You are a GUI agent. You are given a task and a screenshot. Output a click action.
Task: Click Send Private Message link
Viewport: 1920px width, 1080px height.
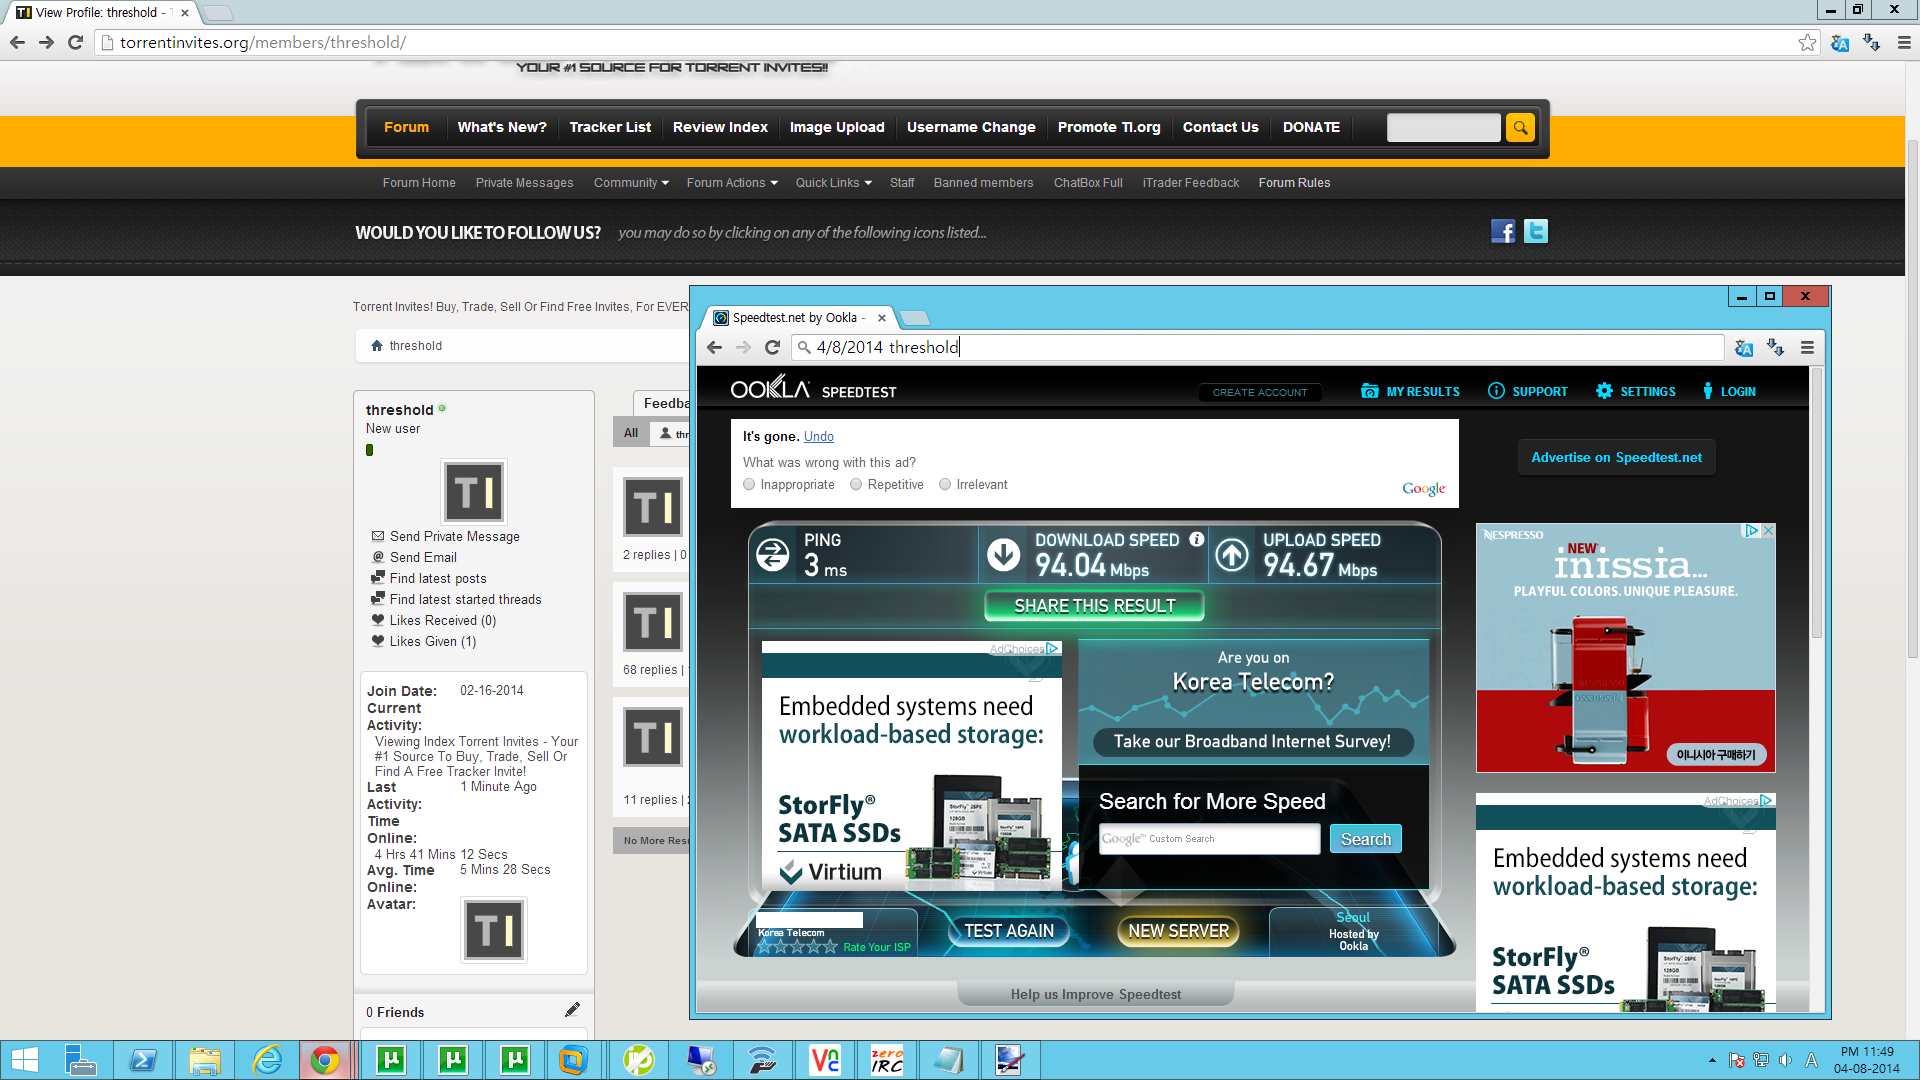click(455, 537)
